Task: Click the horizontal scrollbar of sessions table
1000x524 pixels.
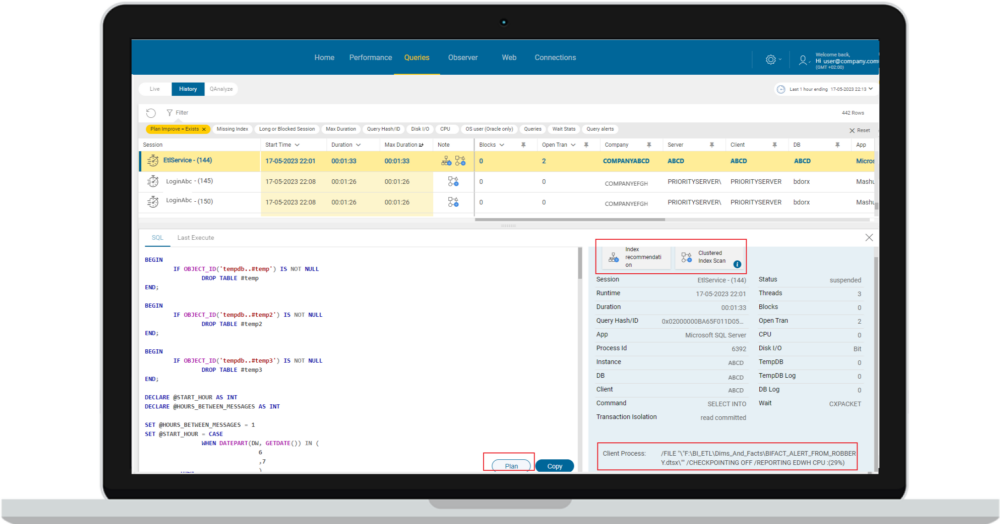Action: click(x=570, y=219)
